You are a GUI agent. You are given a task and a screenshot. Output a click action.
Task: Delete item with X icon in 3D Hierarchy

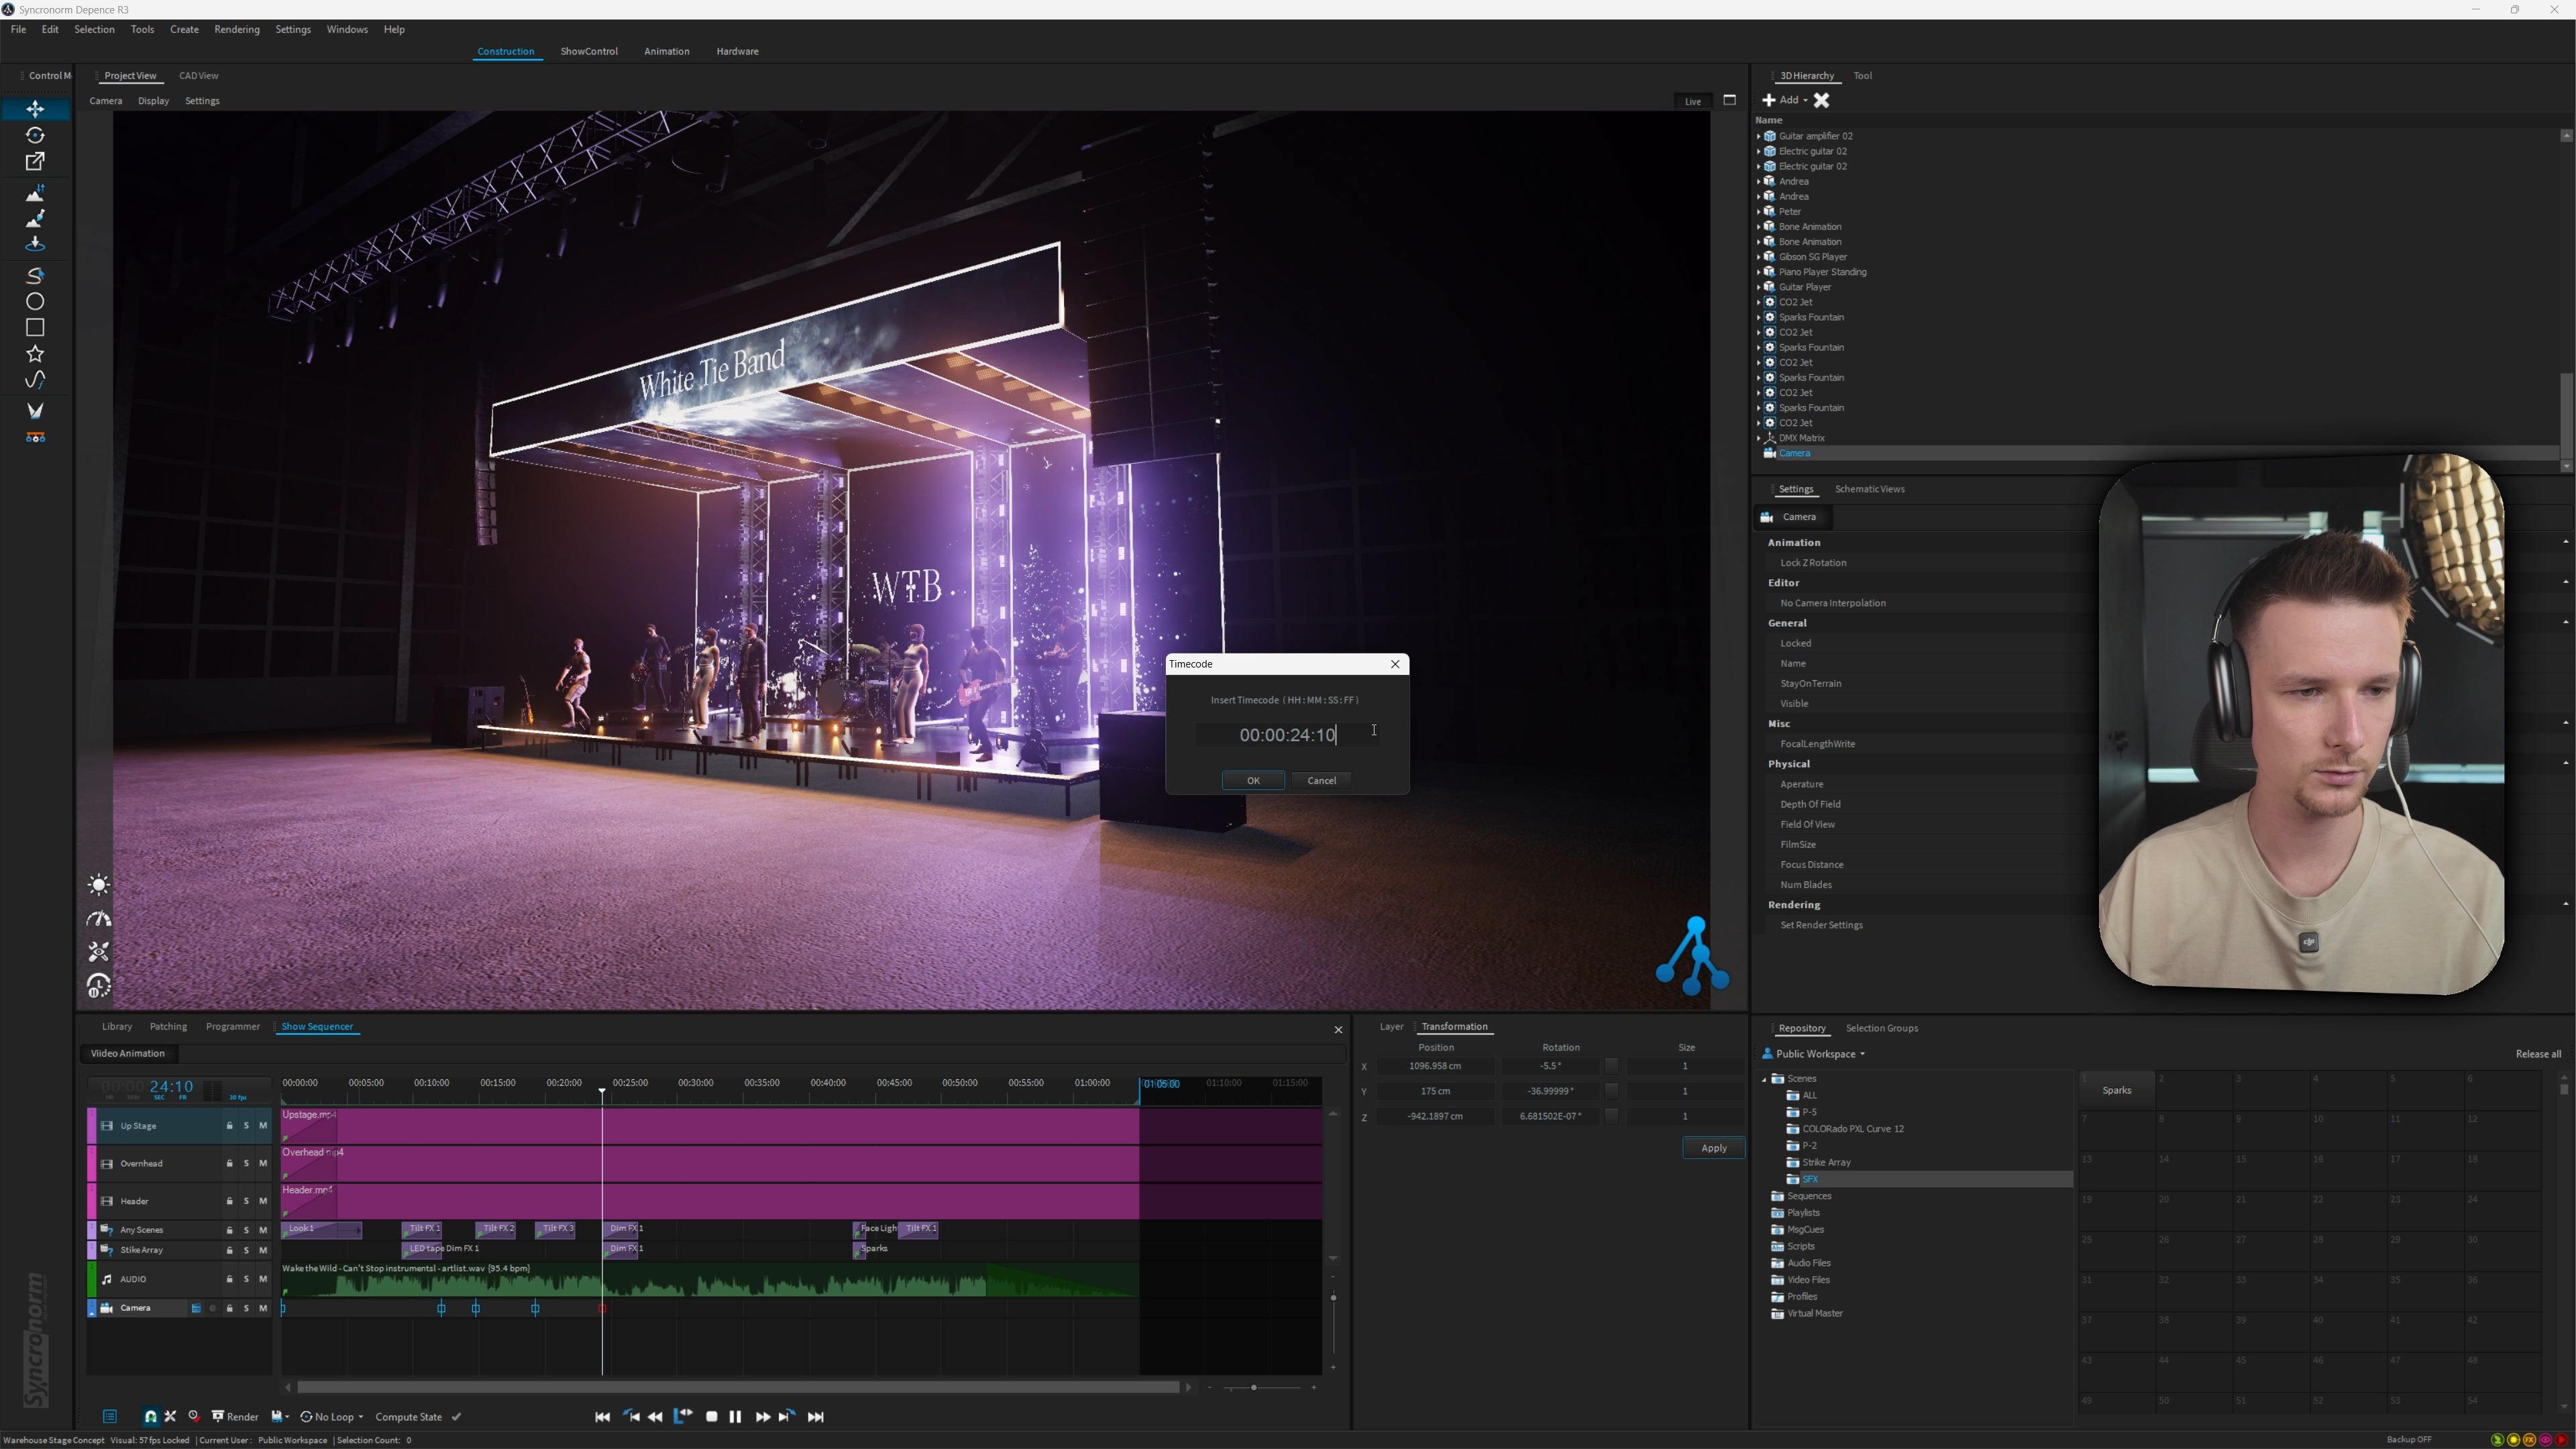click(1821, 100)
